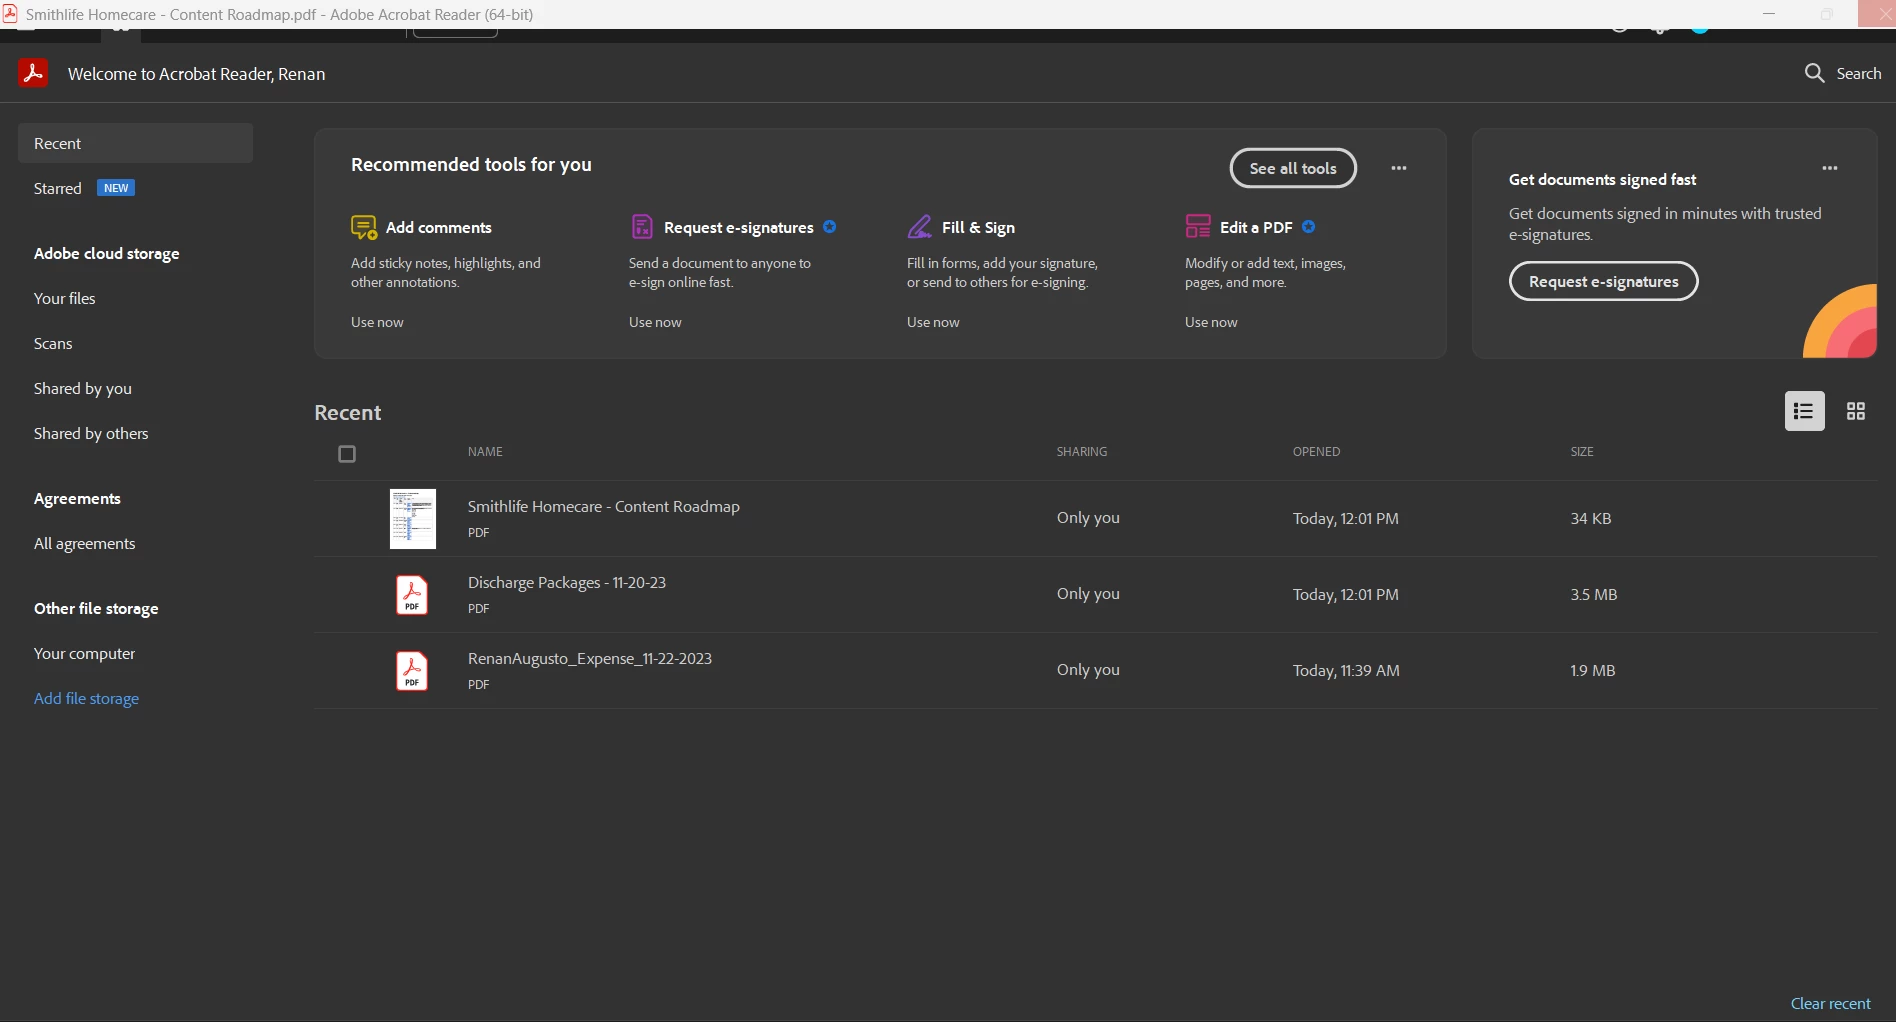Open Shared by others
This screenshot has height=1022, width=1896.
(91, 433)
